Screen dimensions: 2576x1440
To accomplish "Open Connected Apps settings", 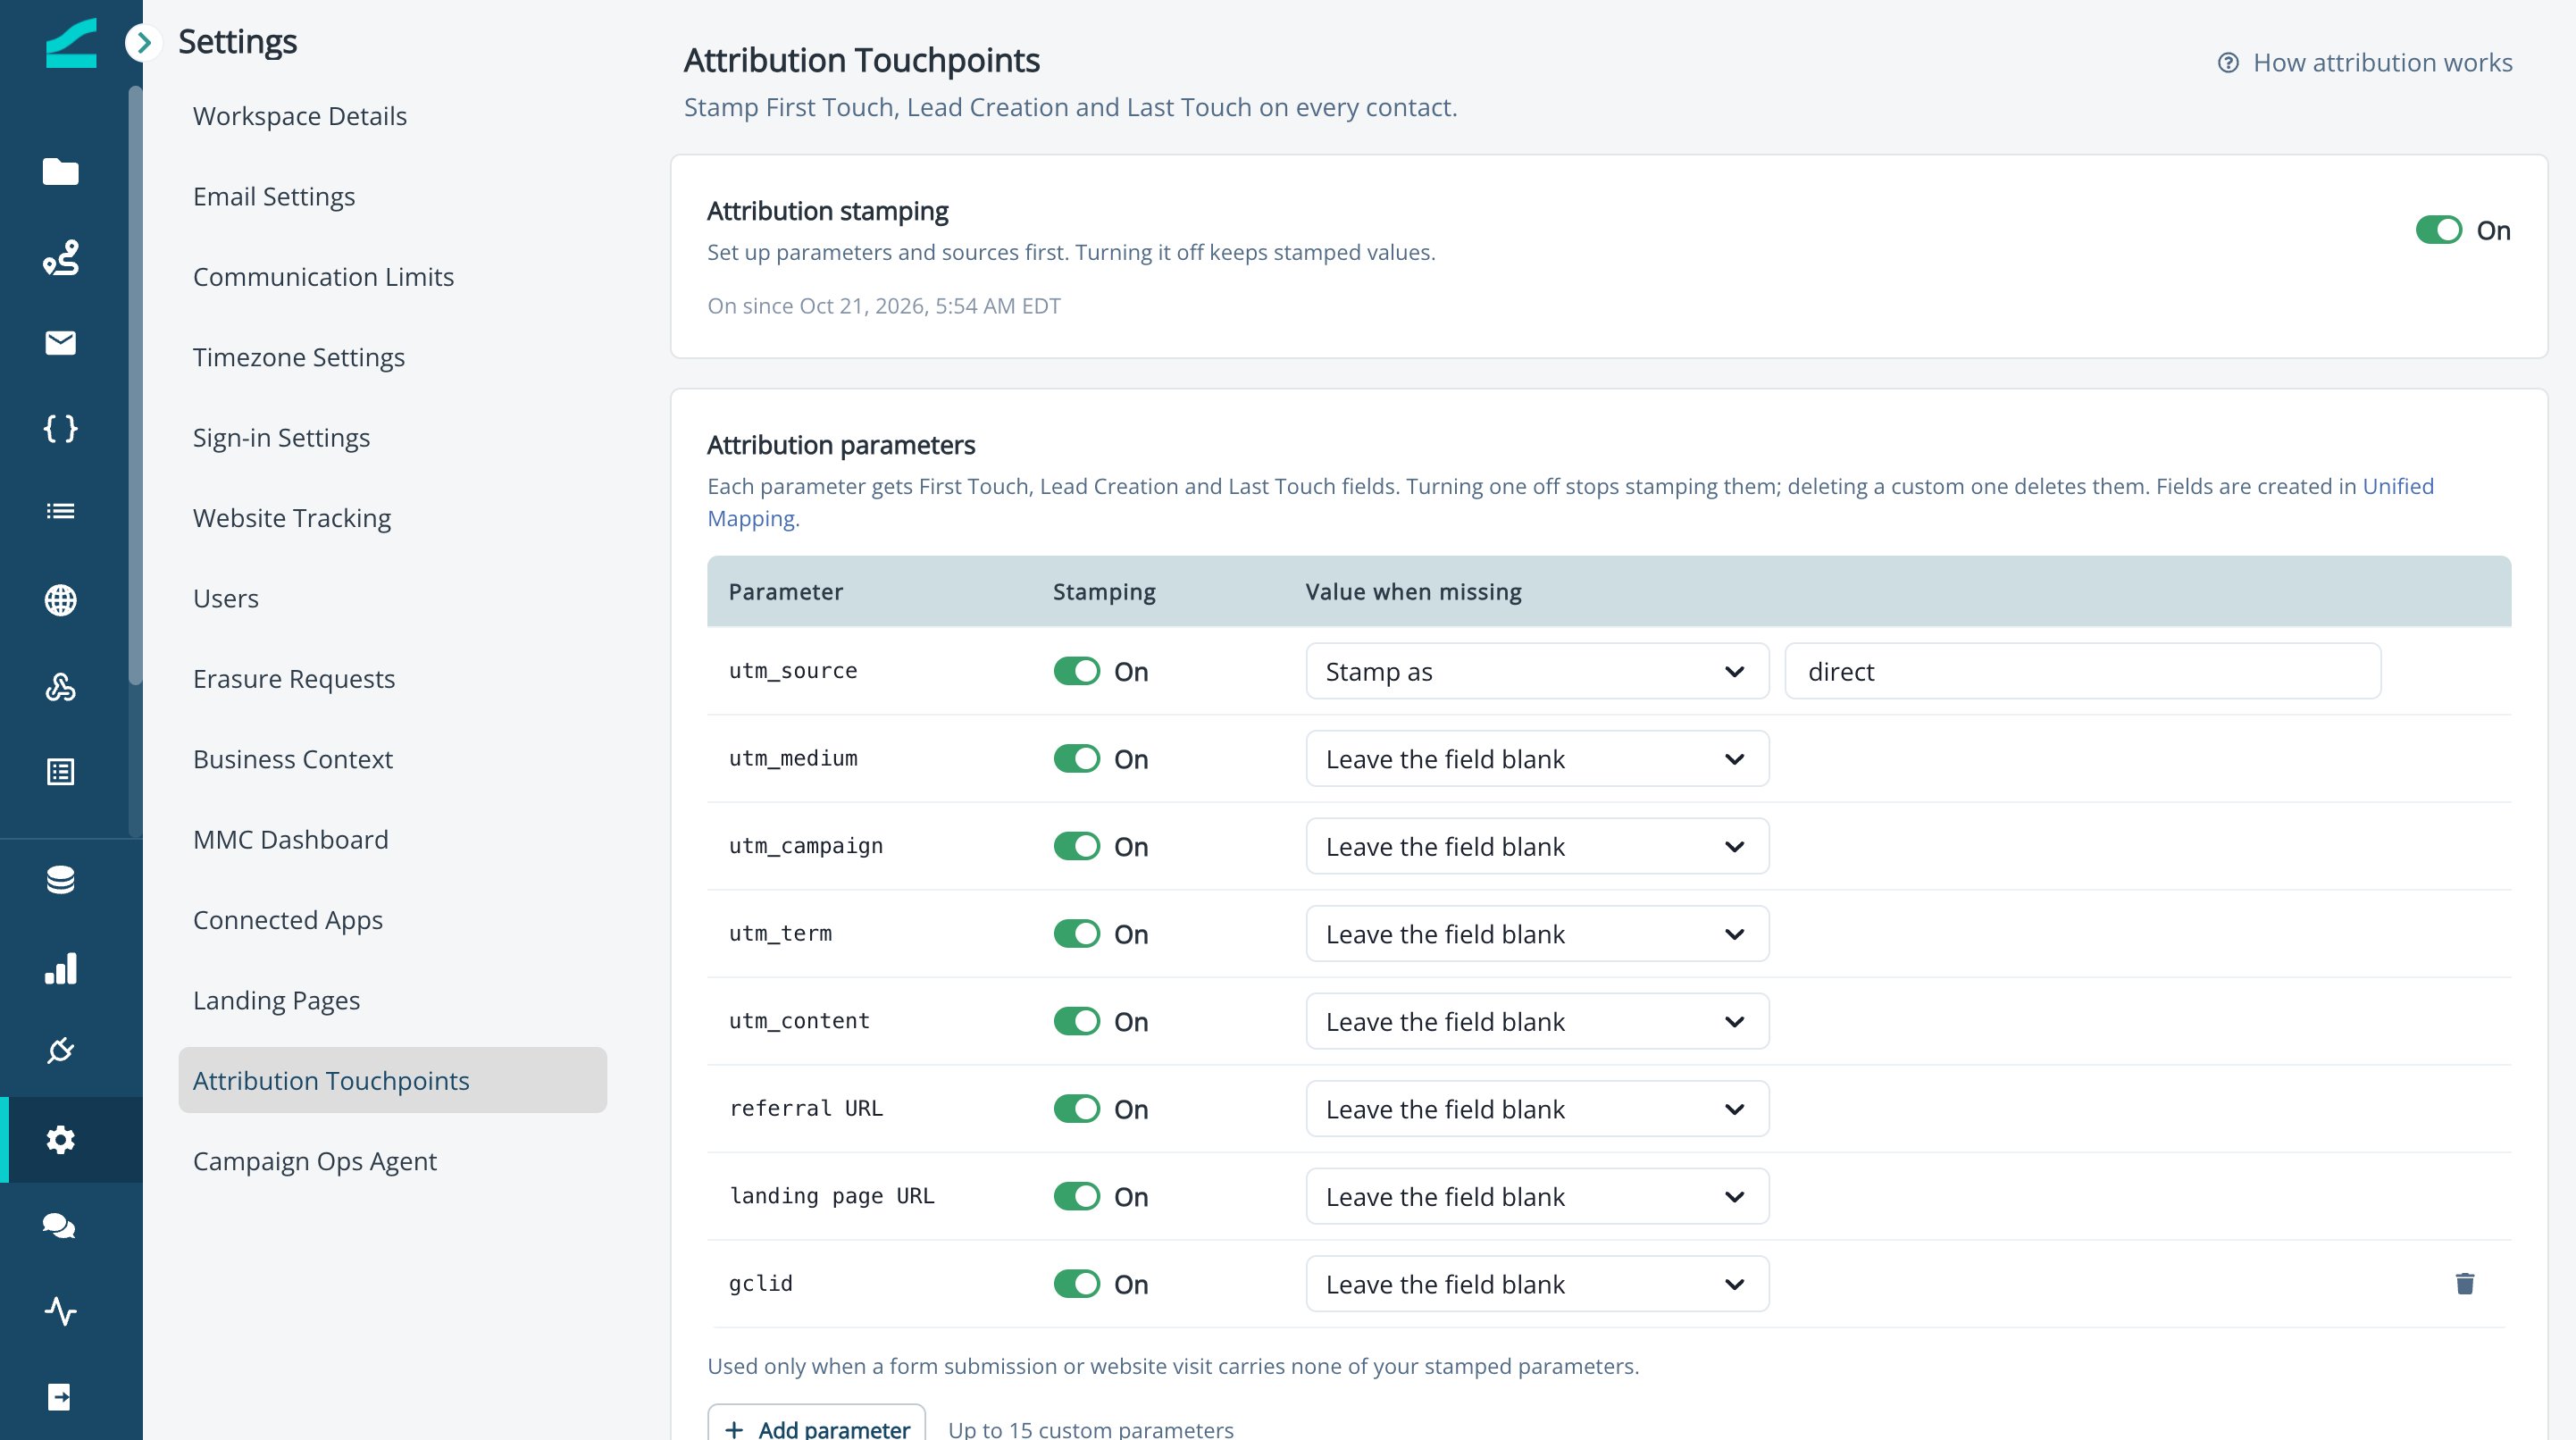I will [x=392, y=920].
